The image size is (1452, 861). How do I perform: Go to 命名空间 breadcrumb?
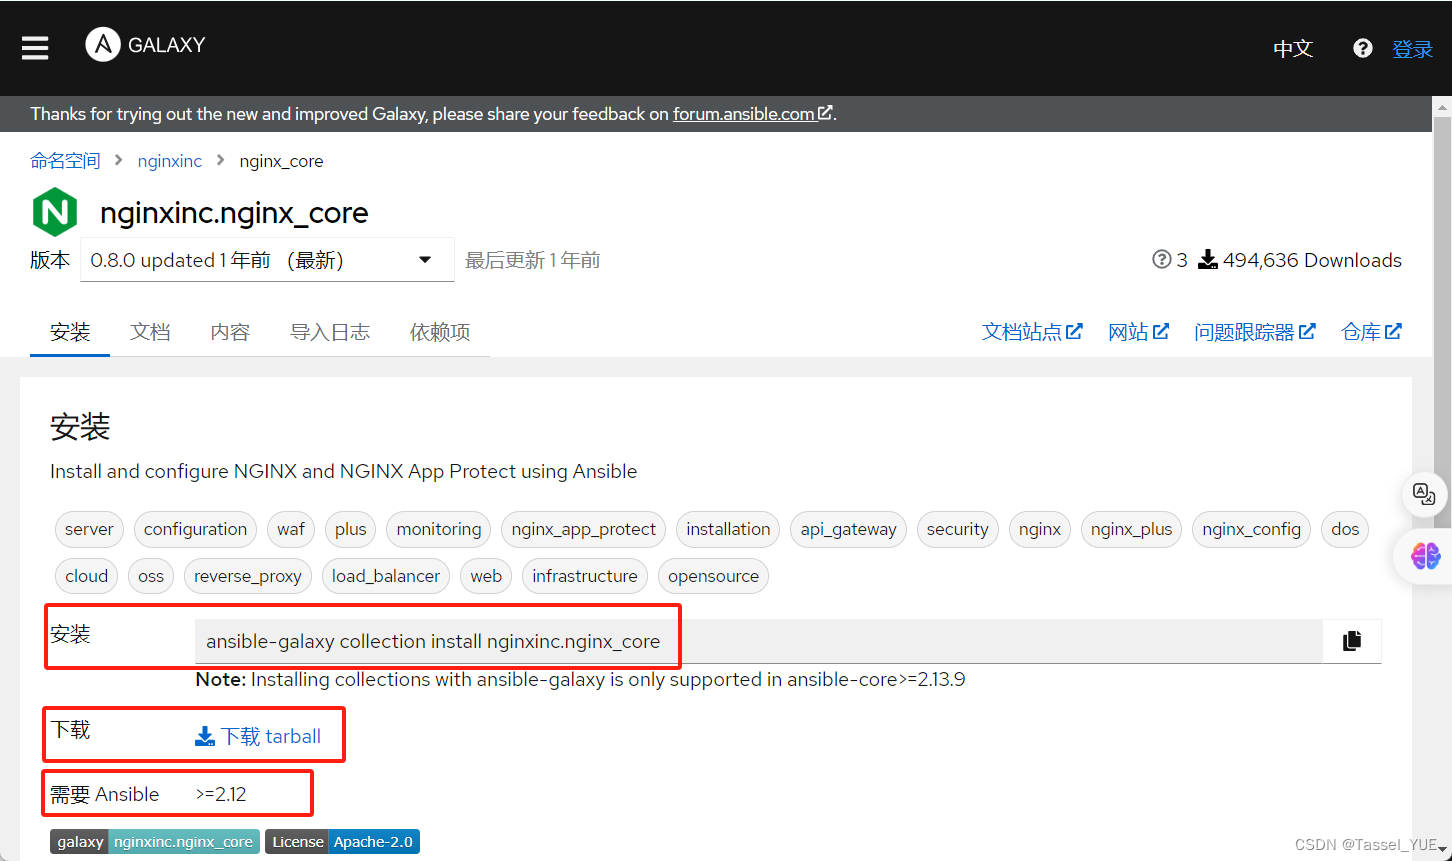pos(65,161)
